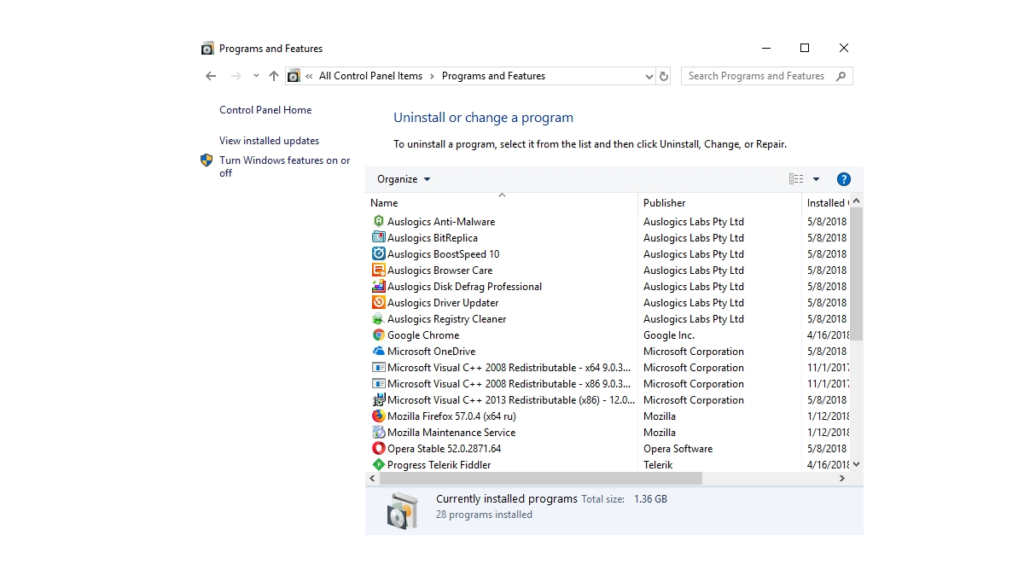Image resolution: width=1024 pixels, height=576 pixels.
Task: Expand the address bar history dropdown
Action: point(648,76)
